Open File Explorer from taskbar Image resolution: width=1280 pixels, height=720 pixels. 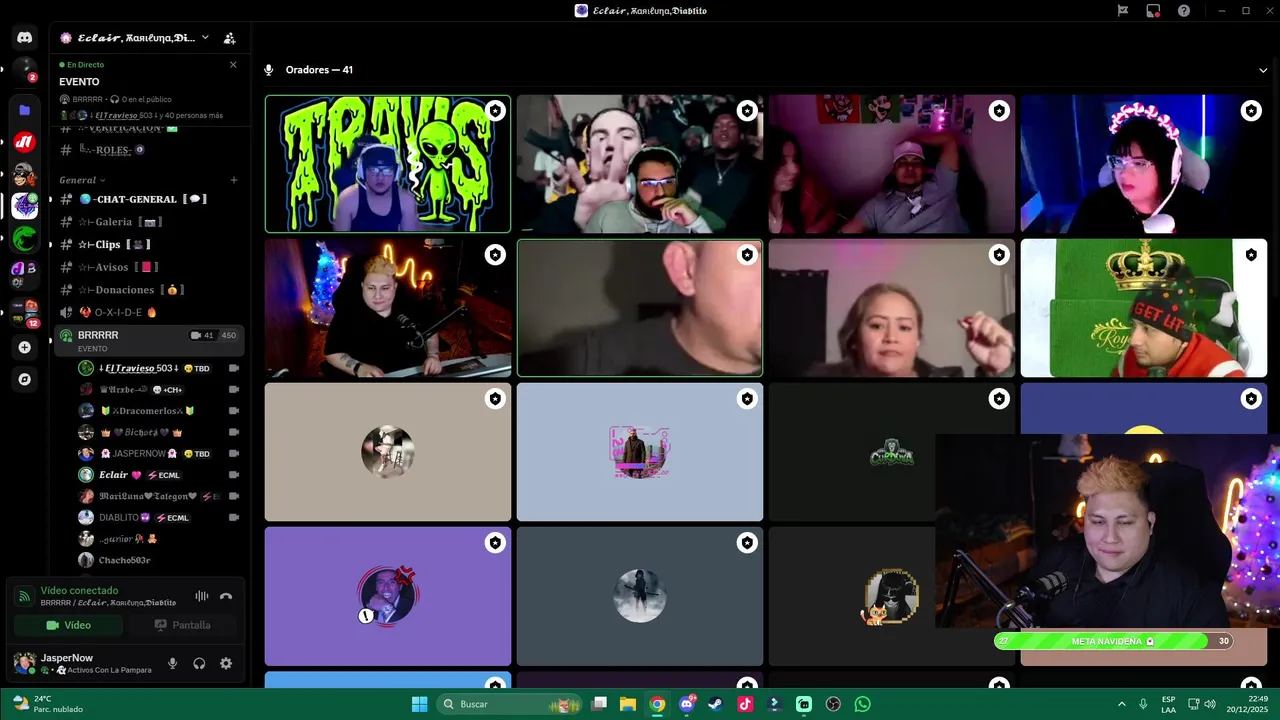pos(628,704)
